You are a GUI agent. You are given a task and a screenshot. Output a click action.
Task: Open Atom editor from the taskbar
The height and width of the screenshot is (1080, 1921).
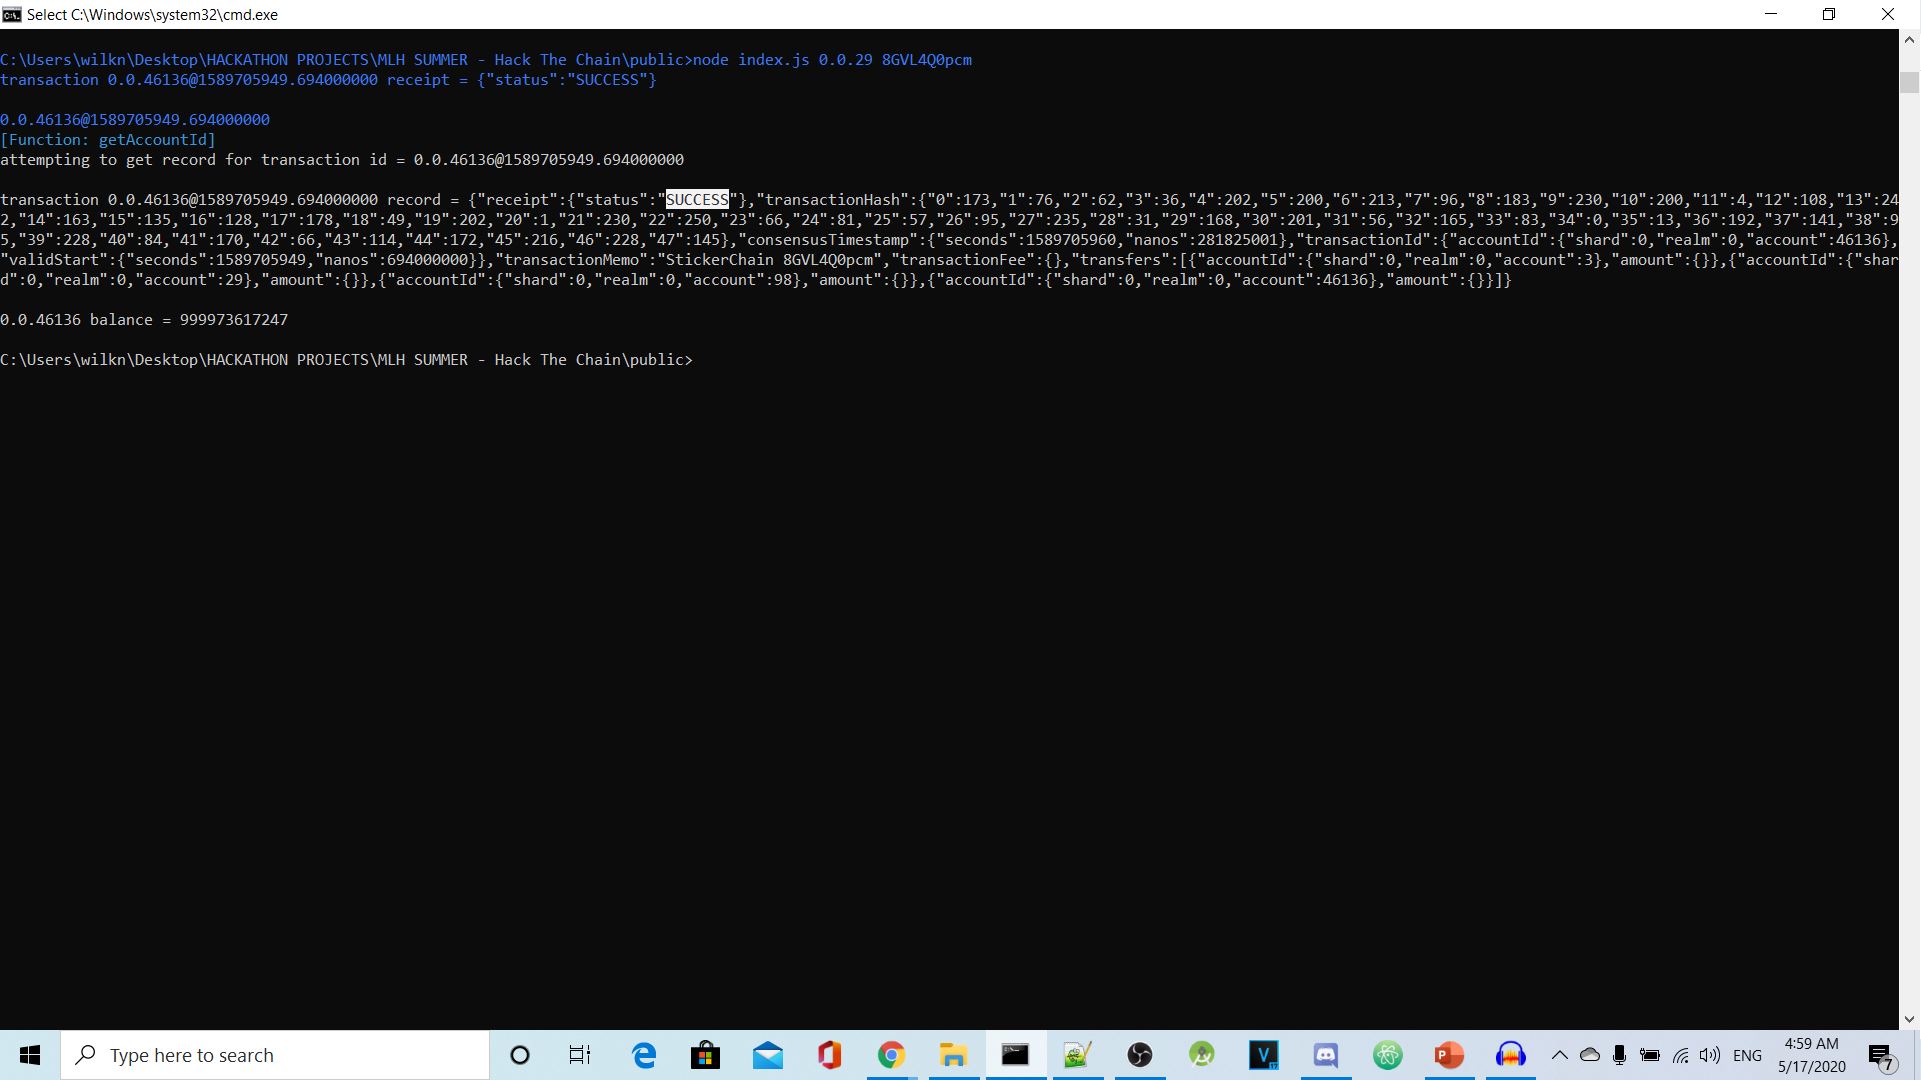1387,1055
